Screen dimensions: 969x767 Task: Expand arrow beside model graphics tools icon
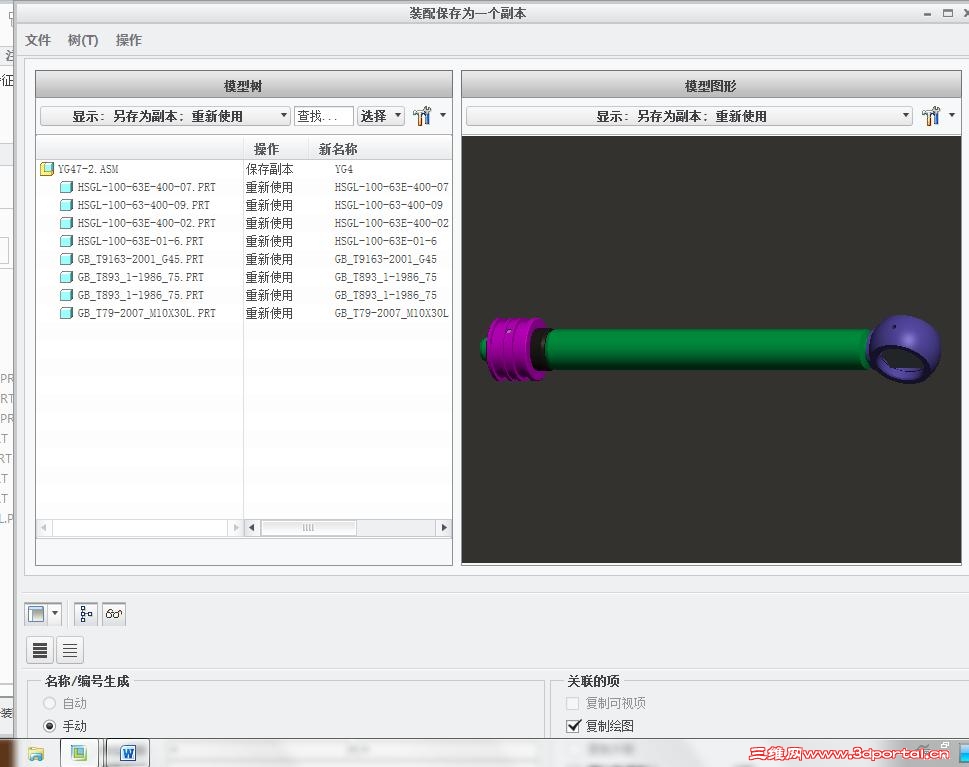pos(952,115)
